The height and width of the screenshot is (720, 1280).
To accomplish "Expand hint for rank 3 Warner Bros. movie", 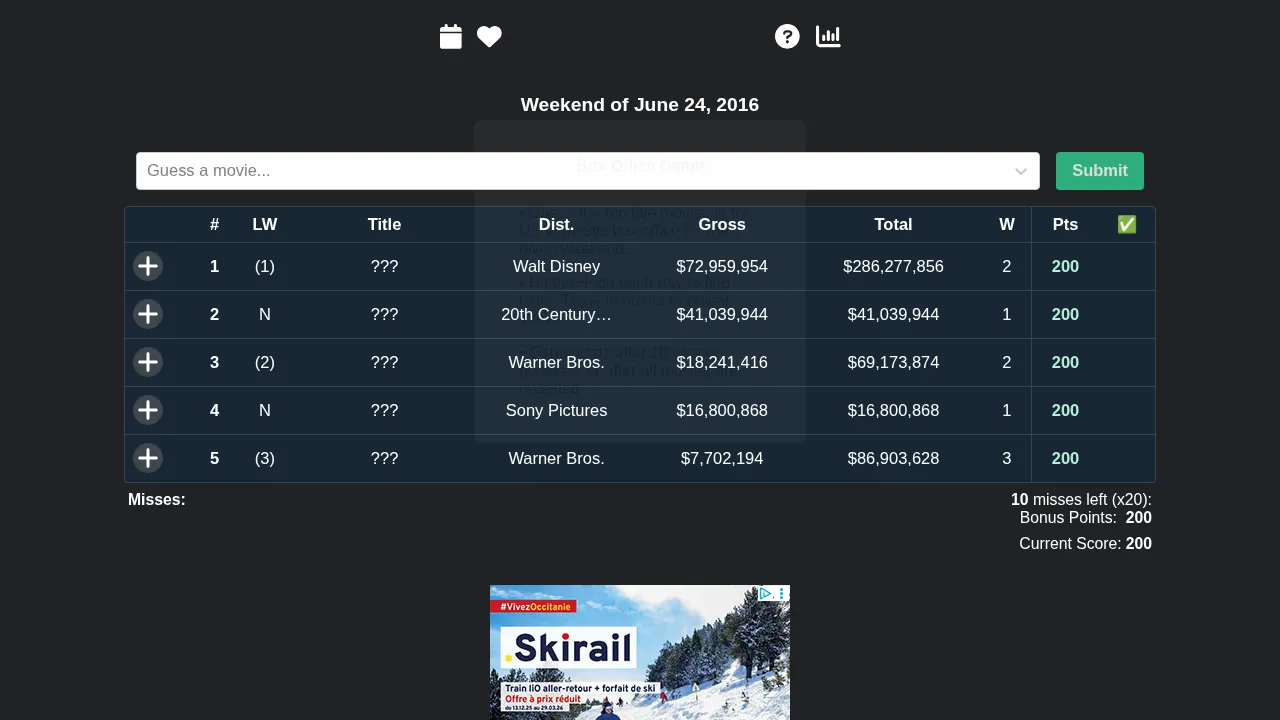I will (x=148, y=362).
